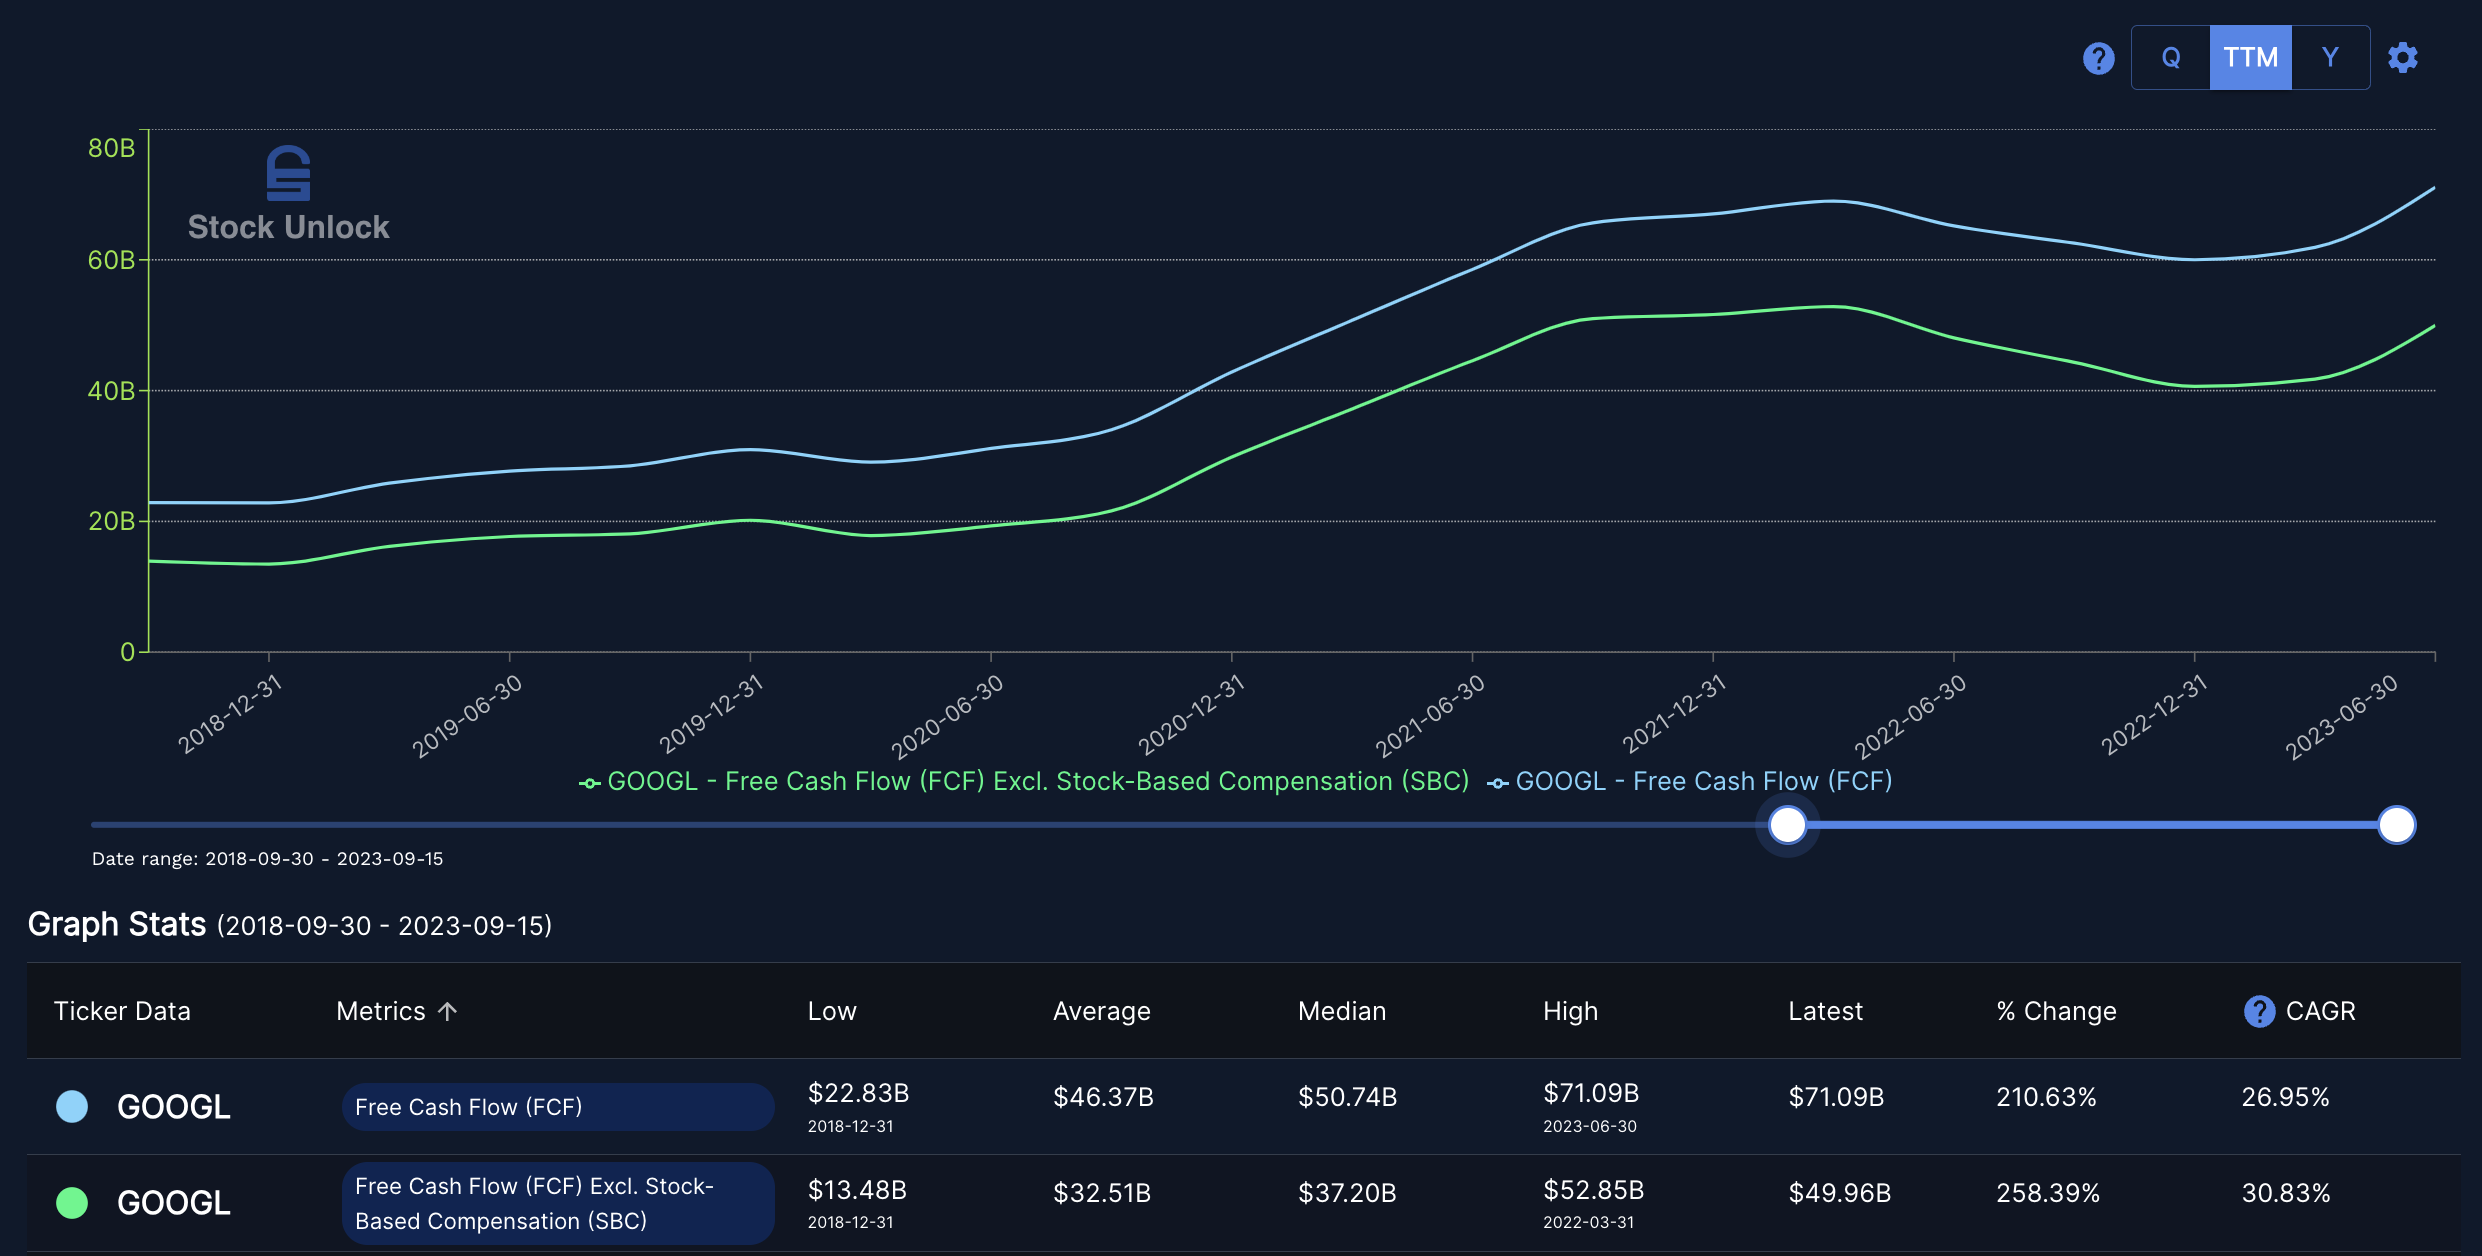Open chart settings gear icon
This screenshot has width=2482, height=1256.
coord(2403,58)
